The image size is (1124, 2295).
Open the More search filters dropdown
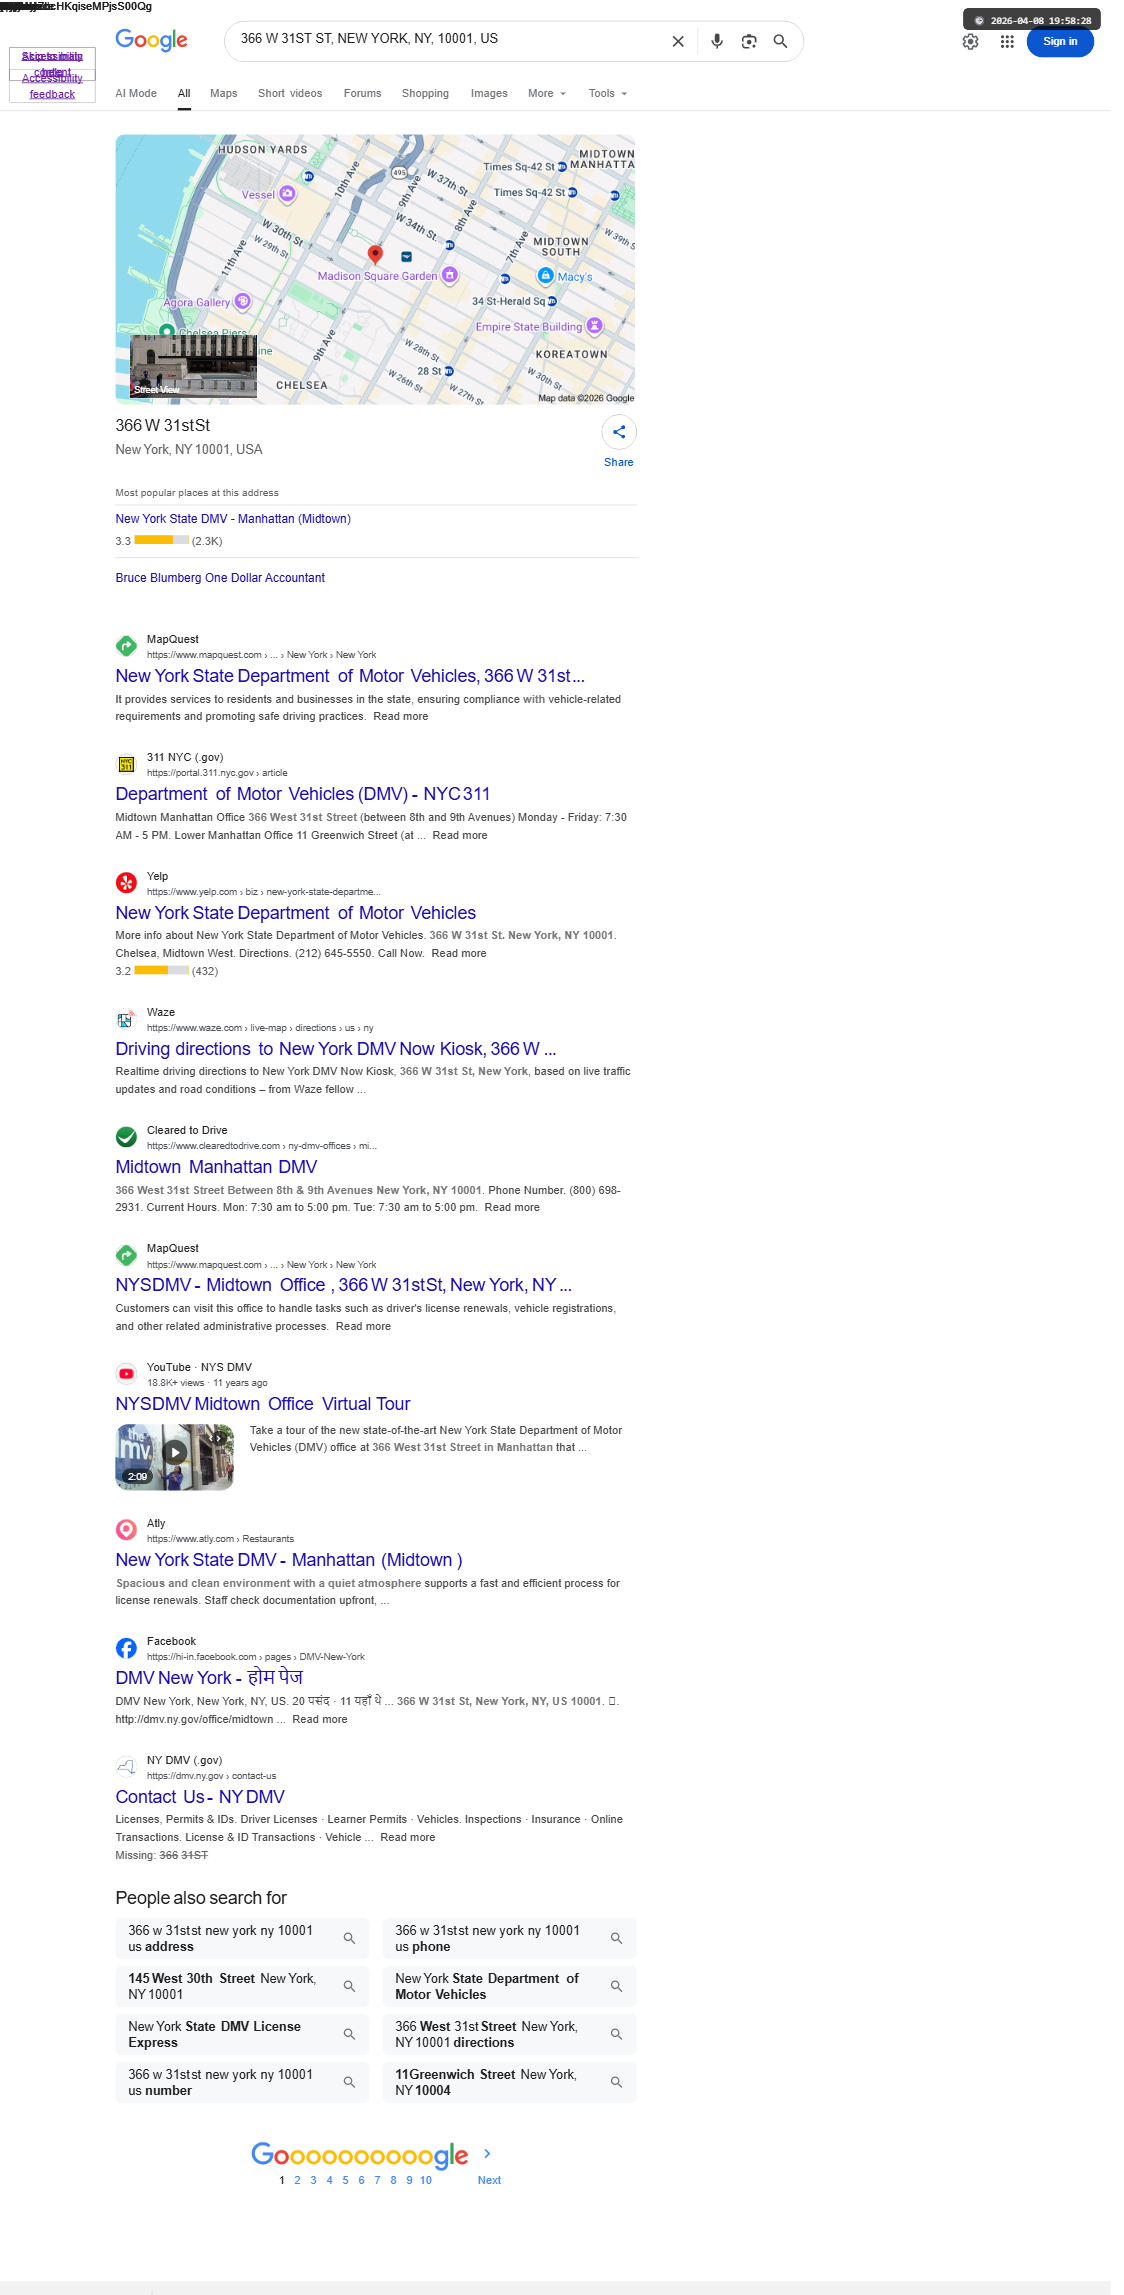tap(547, 93)
